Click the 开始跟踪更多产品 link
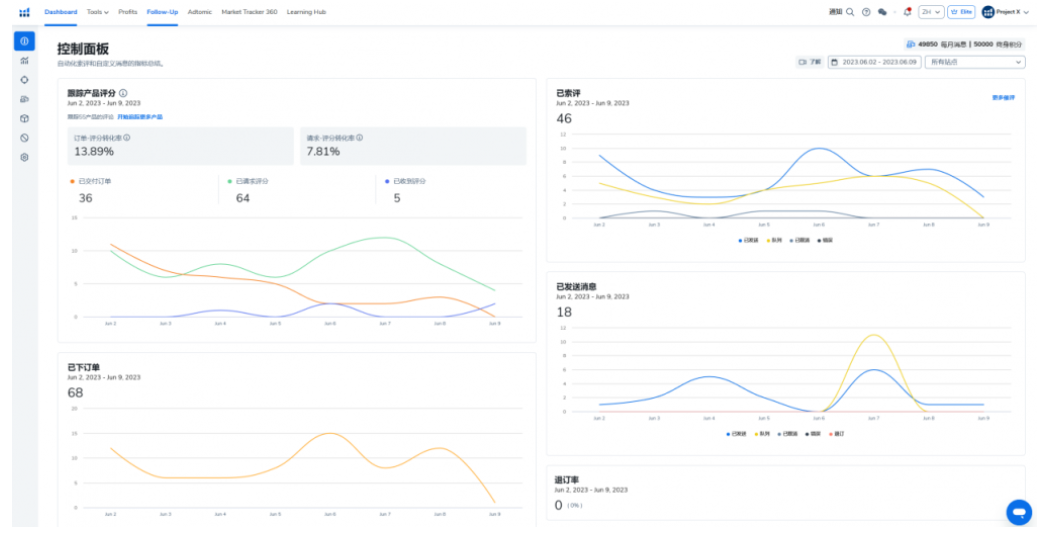 [140, 117]
